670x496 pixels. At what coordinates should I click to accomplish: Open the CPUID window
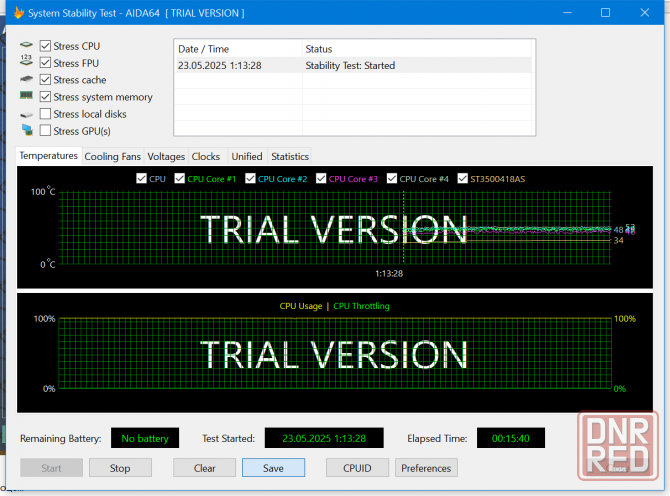[357, 468]
